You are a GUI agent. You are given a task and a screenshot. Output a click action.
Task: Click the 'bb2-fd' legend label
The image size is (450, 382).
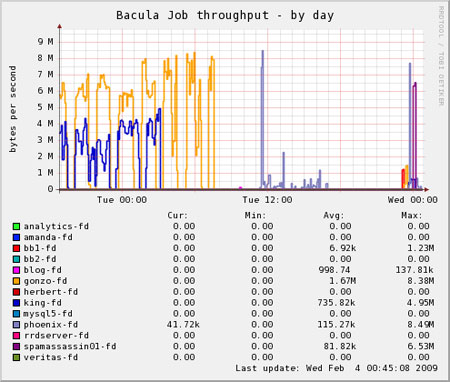click(x=40, y=259)
